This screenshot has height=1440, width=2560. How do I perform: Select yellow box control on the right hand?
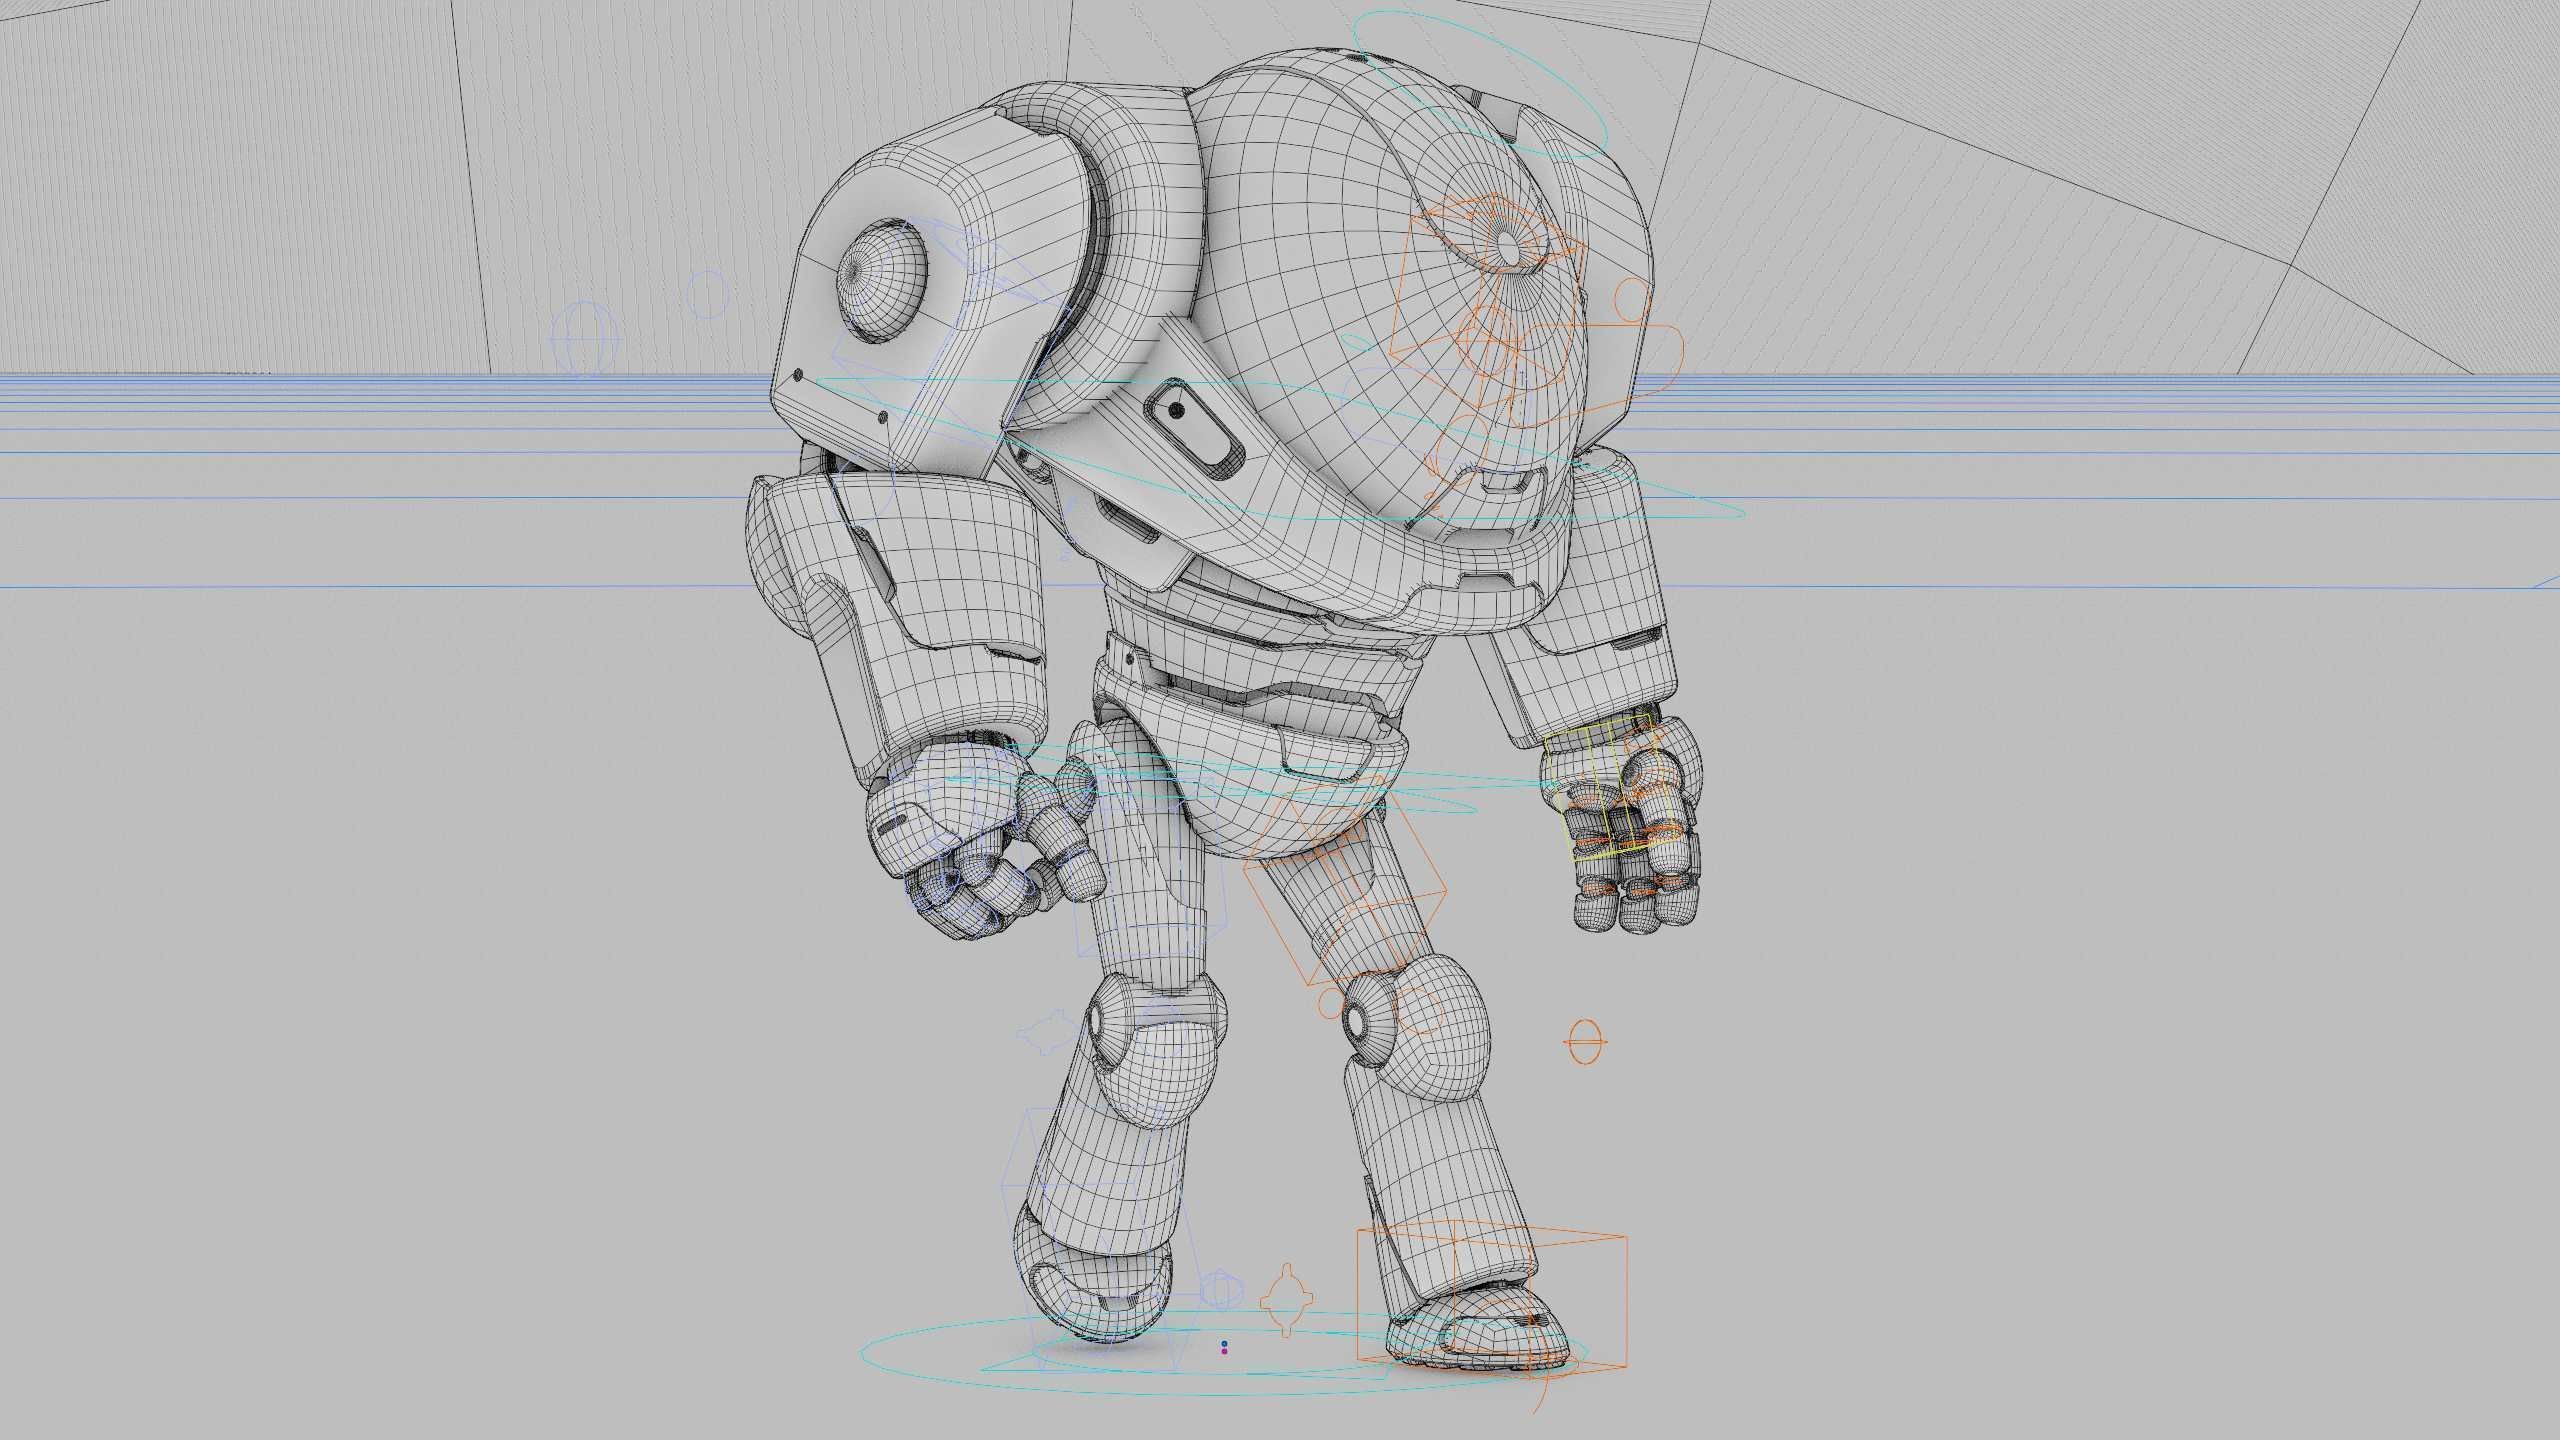1612,788
